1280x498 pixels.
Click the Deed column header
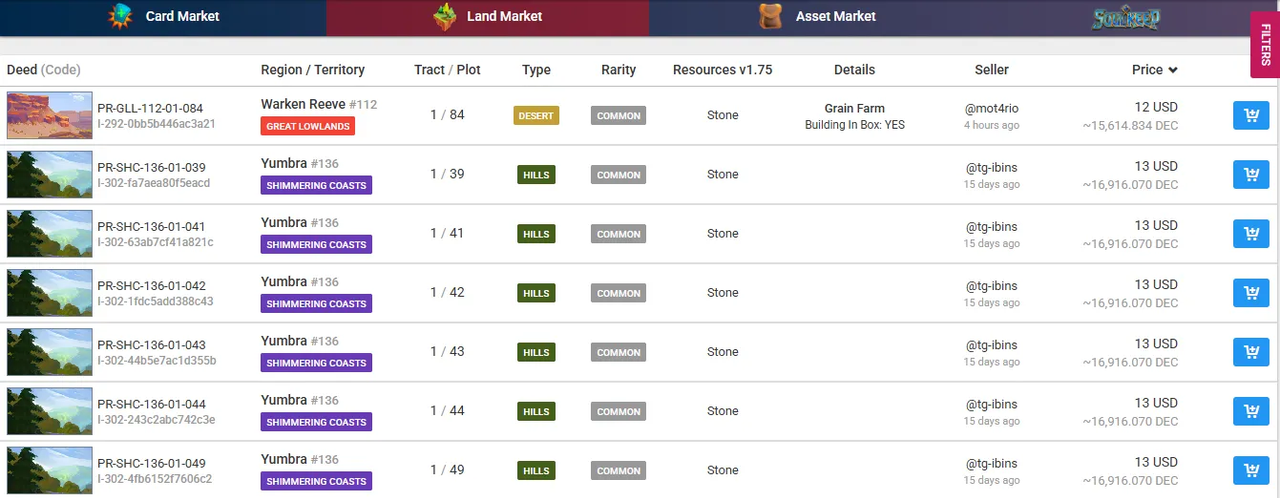pyautogui.click(x=44, y=70)
